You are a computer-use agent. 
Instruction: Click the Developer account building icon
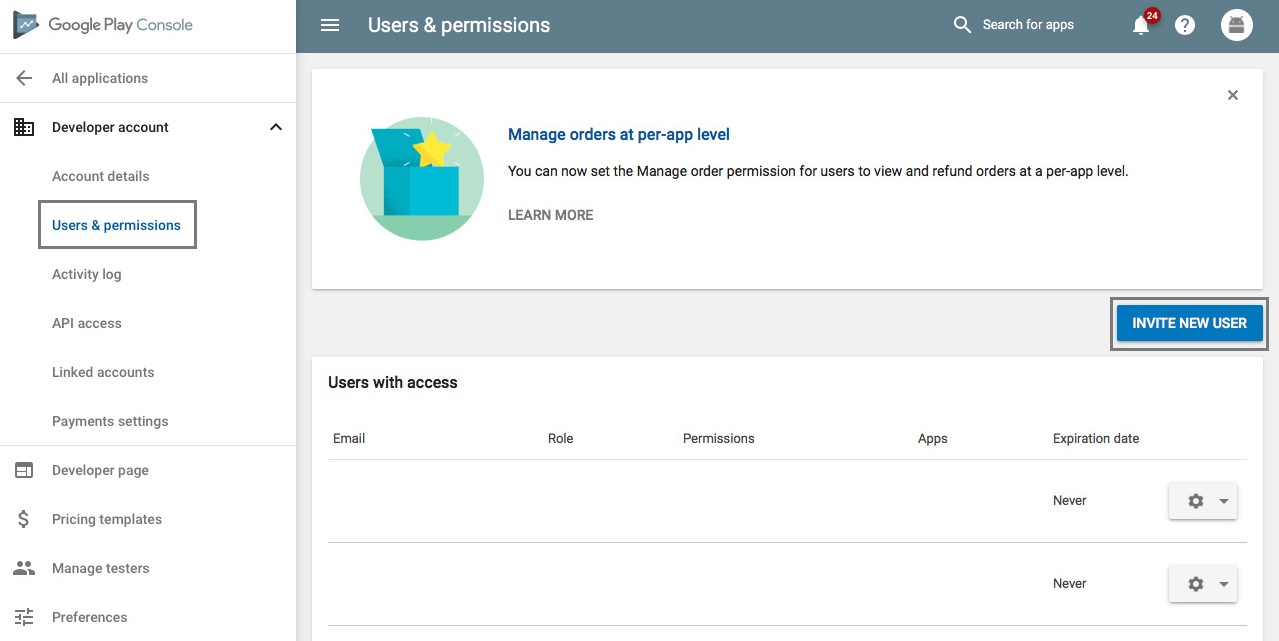[24, 127]
